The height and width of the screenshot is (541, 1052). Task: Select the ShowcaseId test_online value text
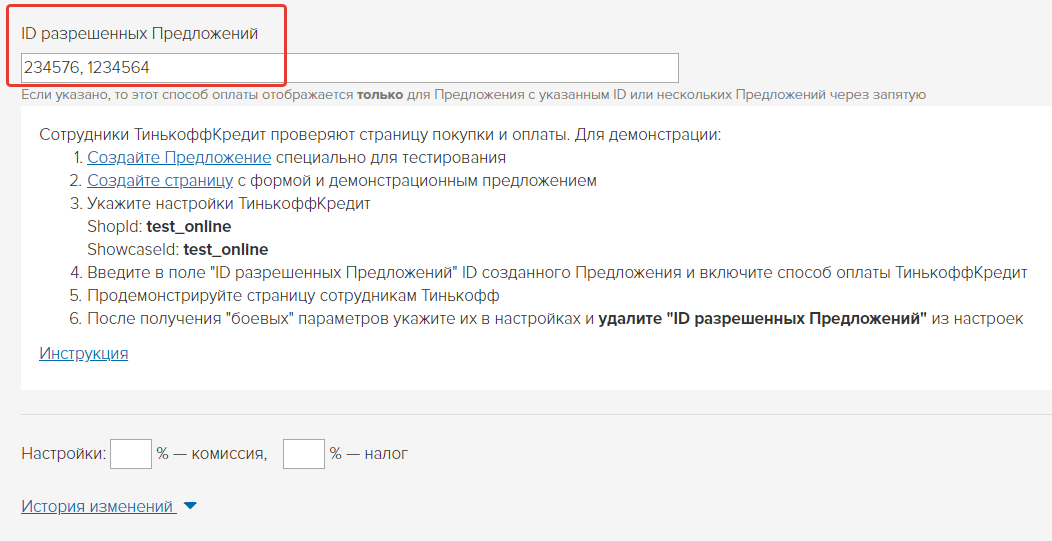point(225,250)
